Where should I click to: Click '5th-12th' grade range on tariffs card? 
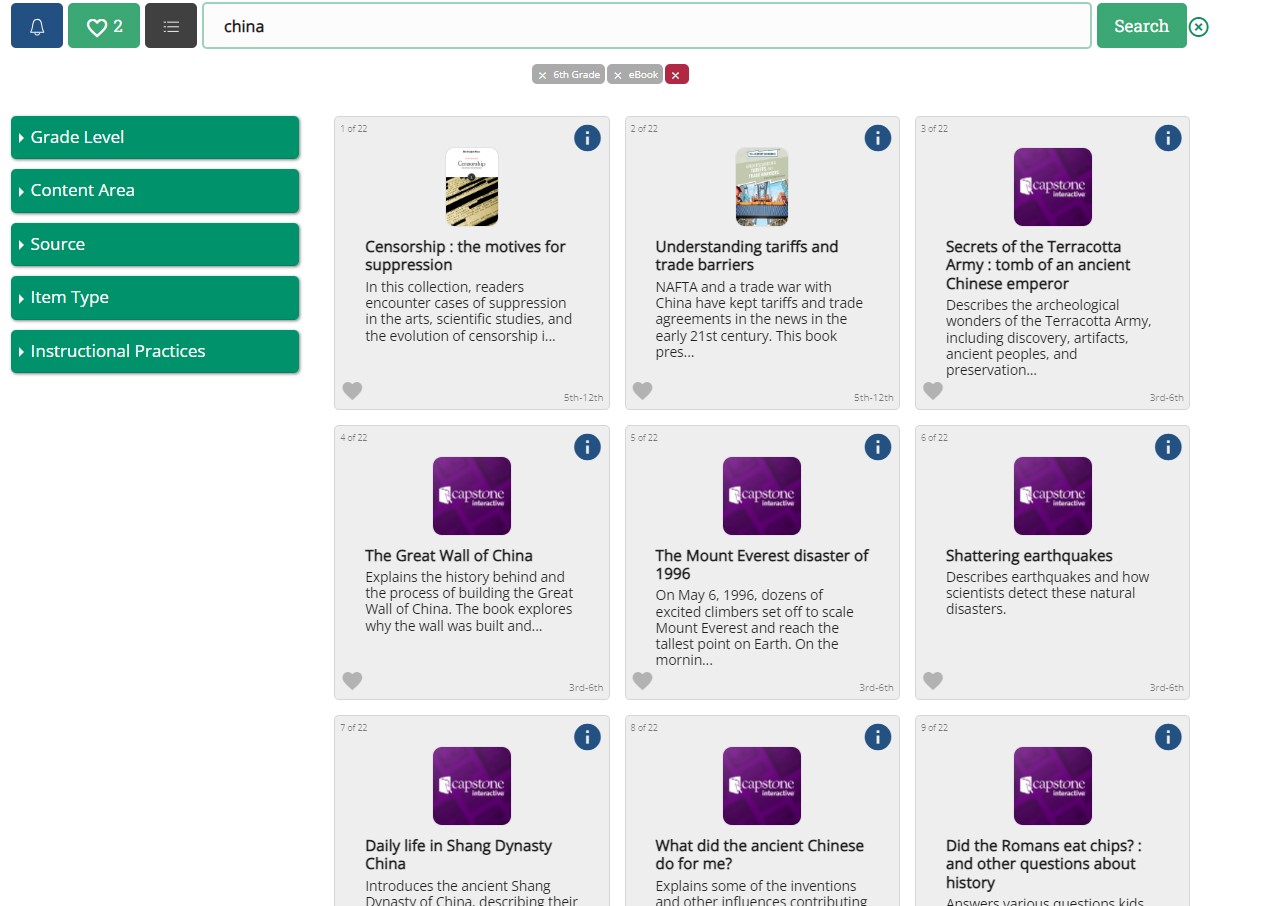873,398
